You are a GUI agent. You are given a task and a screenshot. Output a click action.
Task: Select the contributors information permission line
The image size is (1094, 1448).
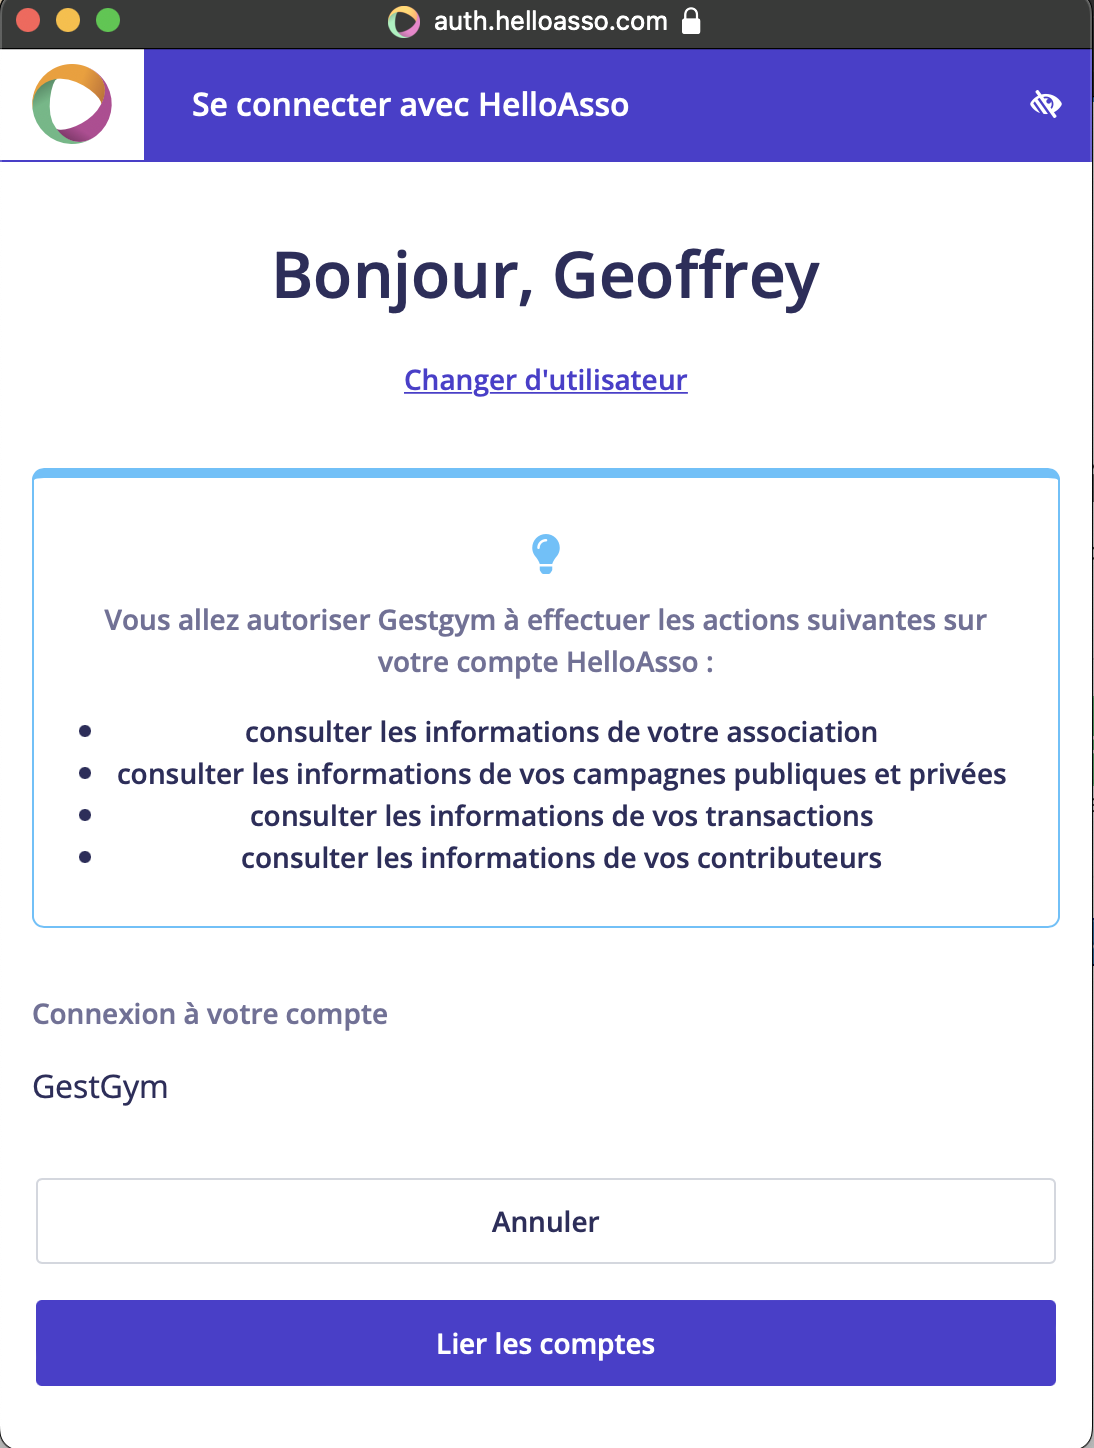(561, 858)
